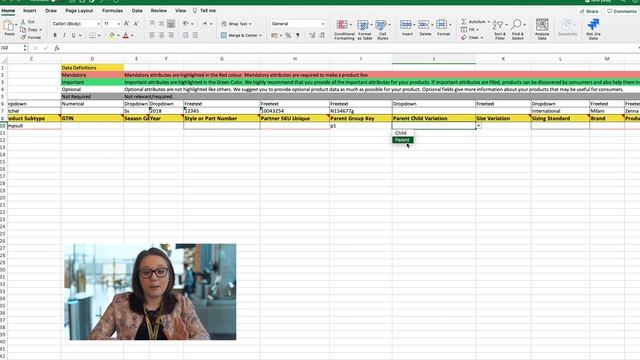
Task: Expand Merge & Center dropdown
Action: (260, 36)
